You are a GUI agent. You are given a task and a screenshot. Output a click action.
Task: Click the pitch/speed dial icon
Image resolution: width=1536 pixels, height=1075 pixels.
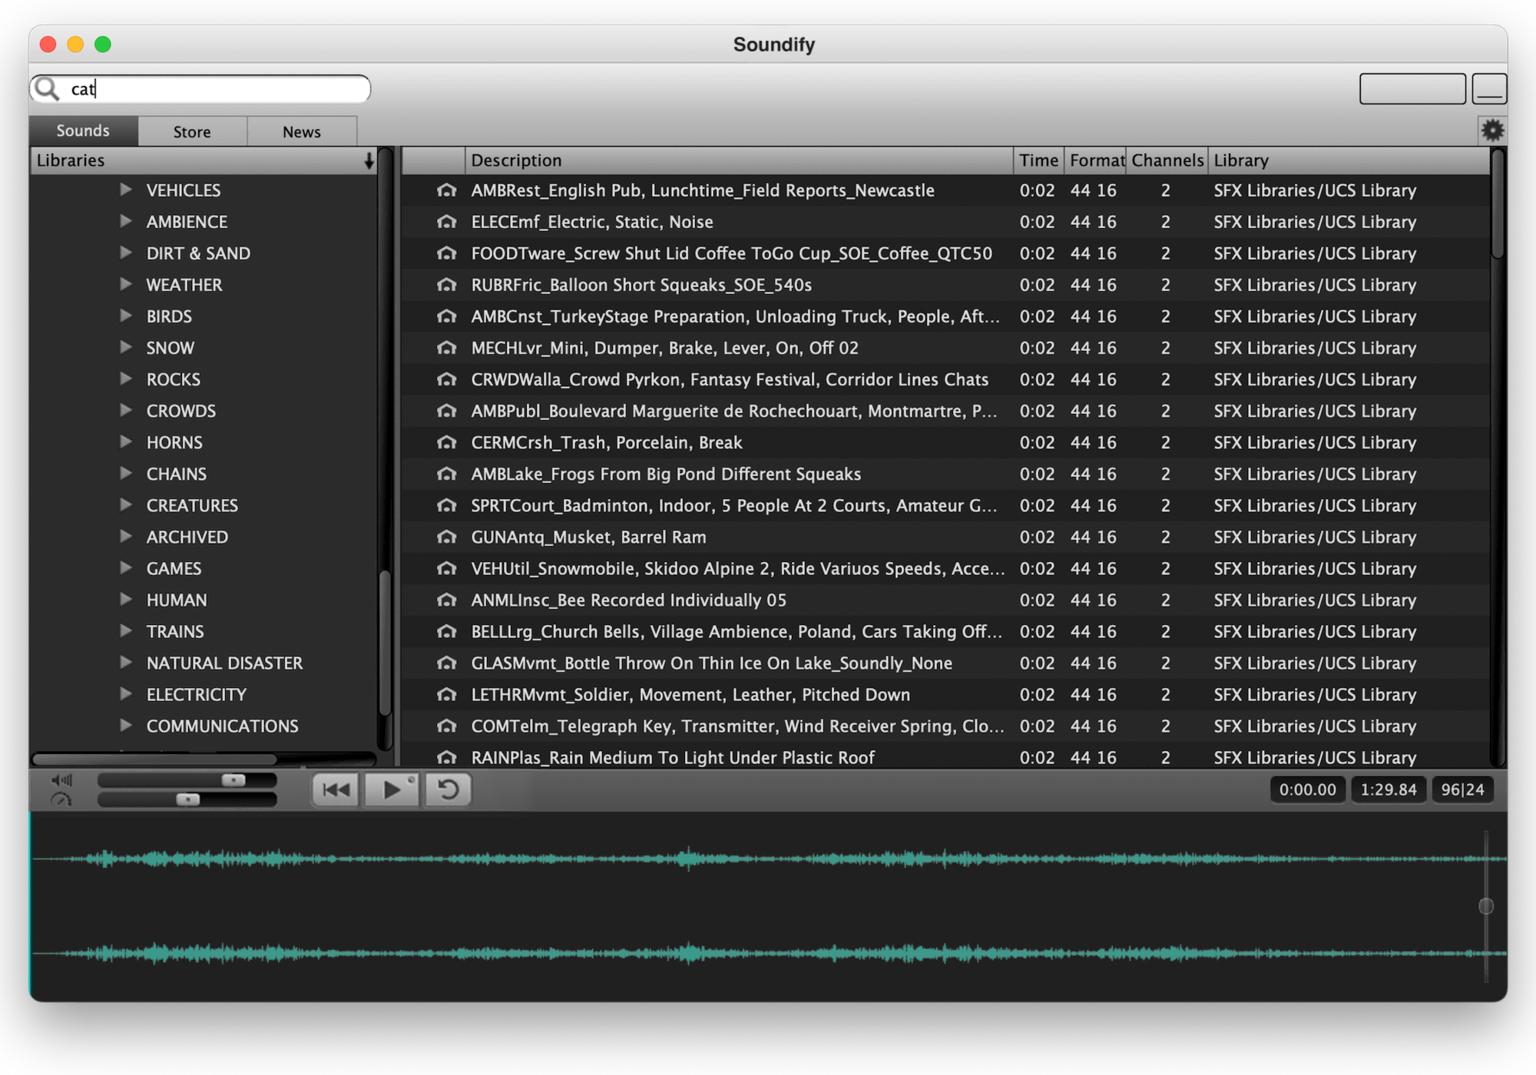click(62, 799)
